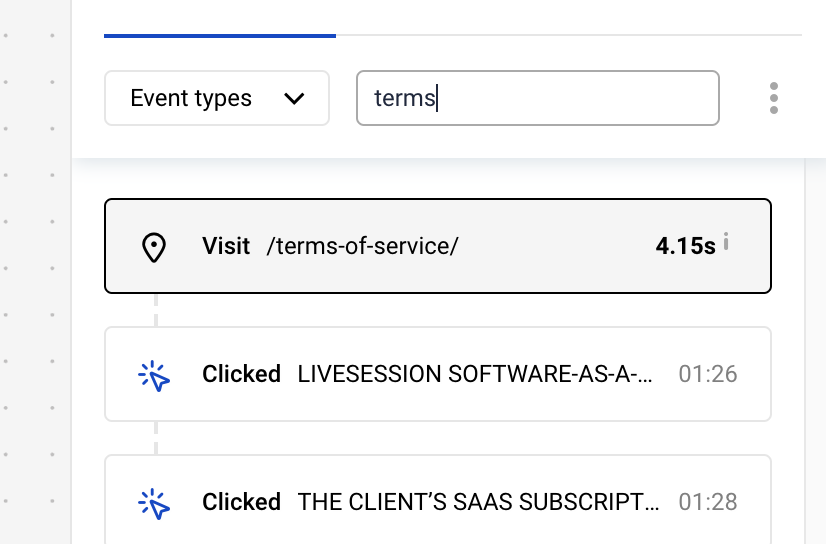Open the Event types dropdown

[x=216, y=98]
